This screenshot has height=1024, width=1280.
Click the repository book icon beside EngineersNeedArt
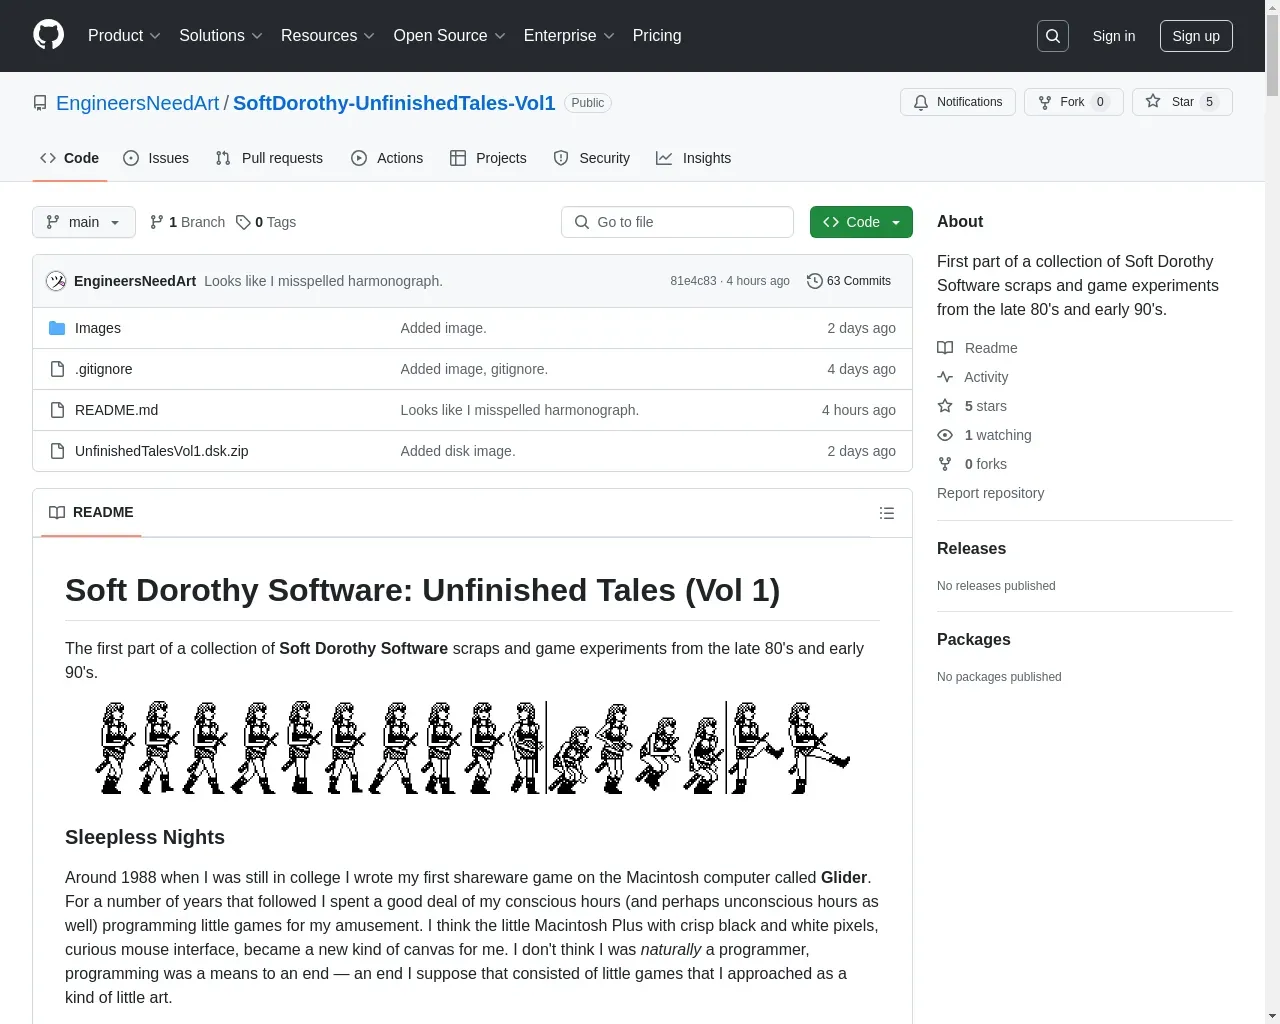tap(40, 103)
